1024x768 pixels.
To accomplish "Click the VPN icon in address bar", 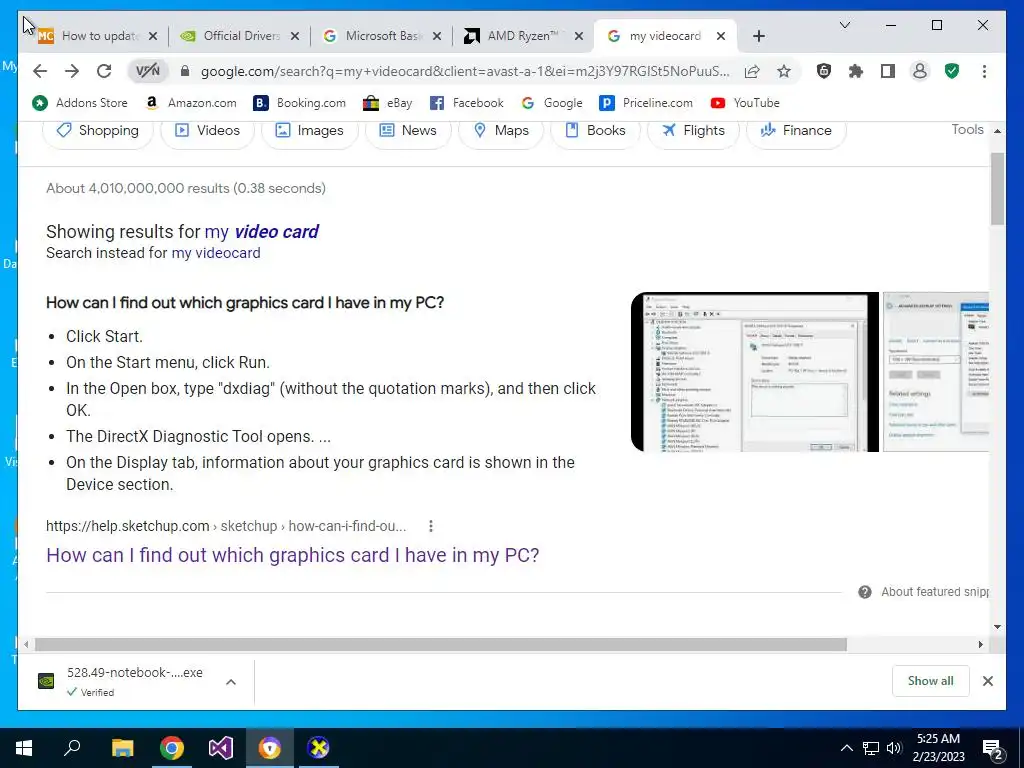I will 148,71.
